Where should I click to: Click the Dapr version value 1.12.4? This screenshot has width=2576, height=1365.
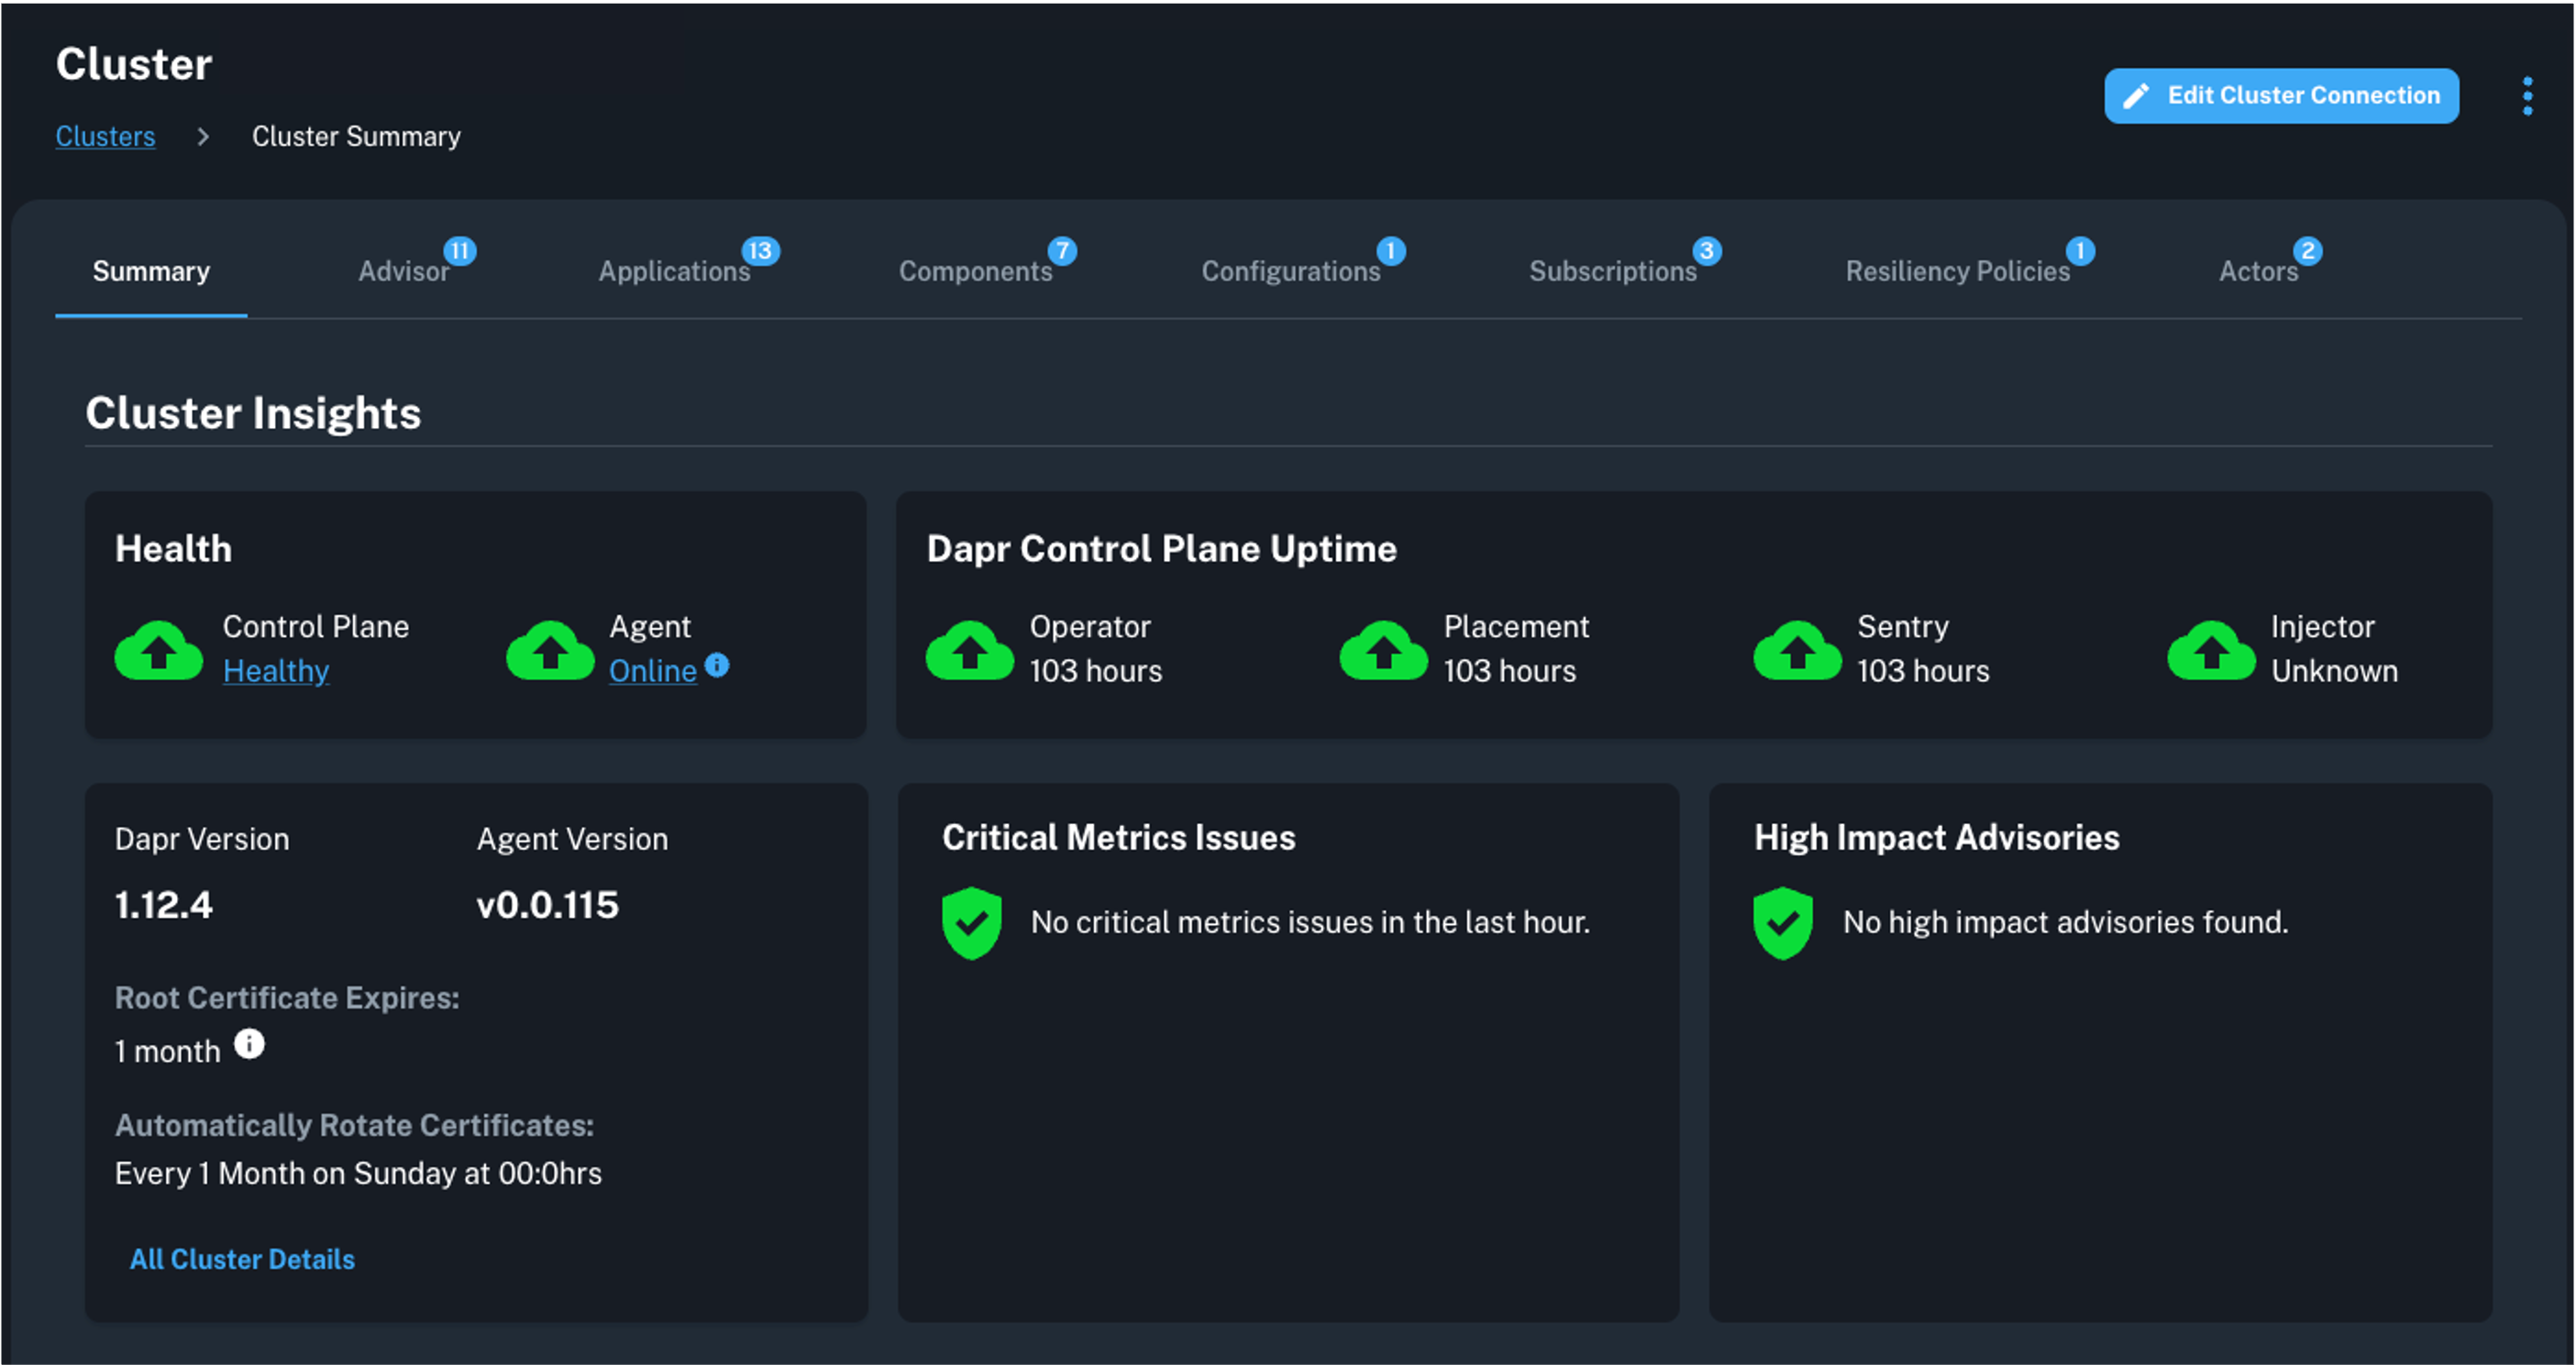tap(164, 905)
